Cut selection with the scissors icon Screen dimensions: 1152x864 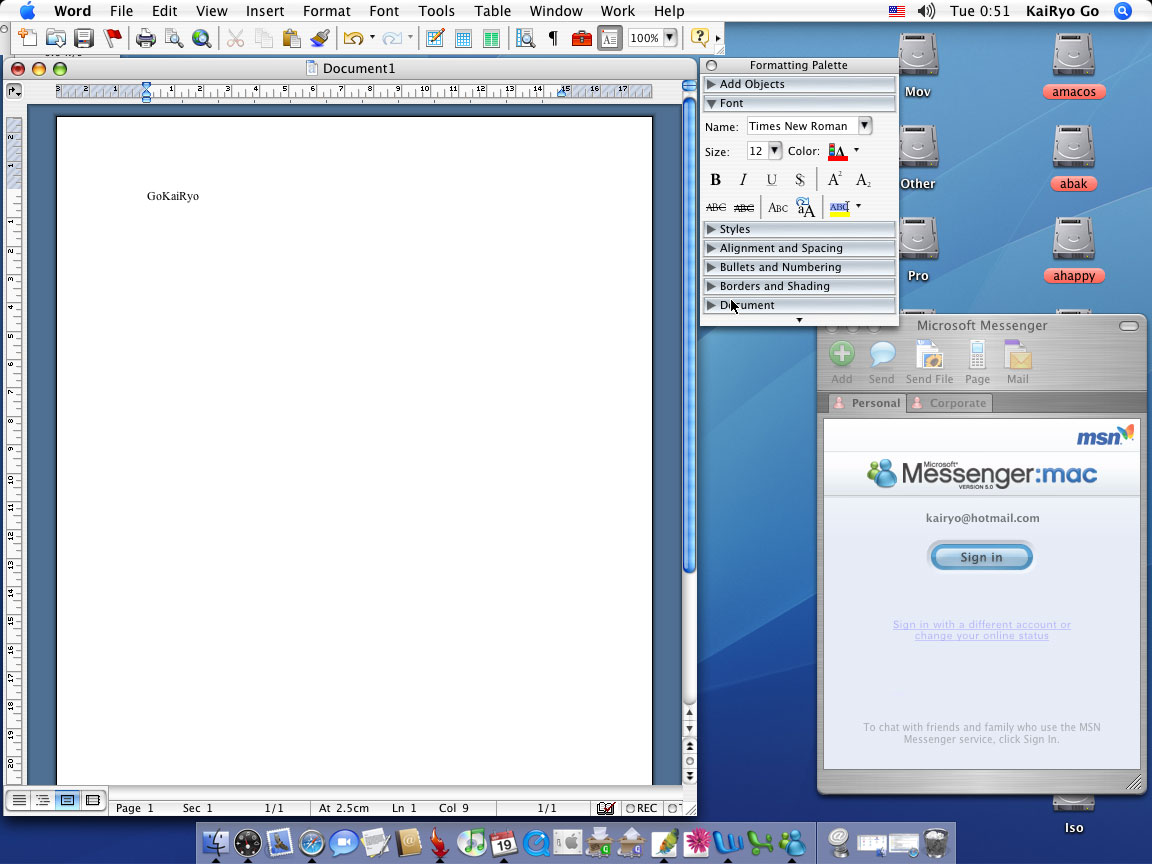[x=235, y=37]
